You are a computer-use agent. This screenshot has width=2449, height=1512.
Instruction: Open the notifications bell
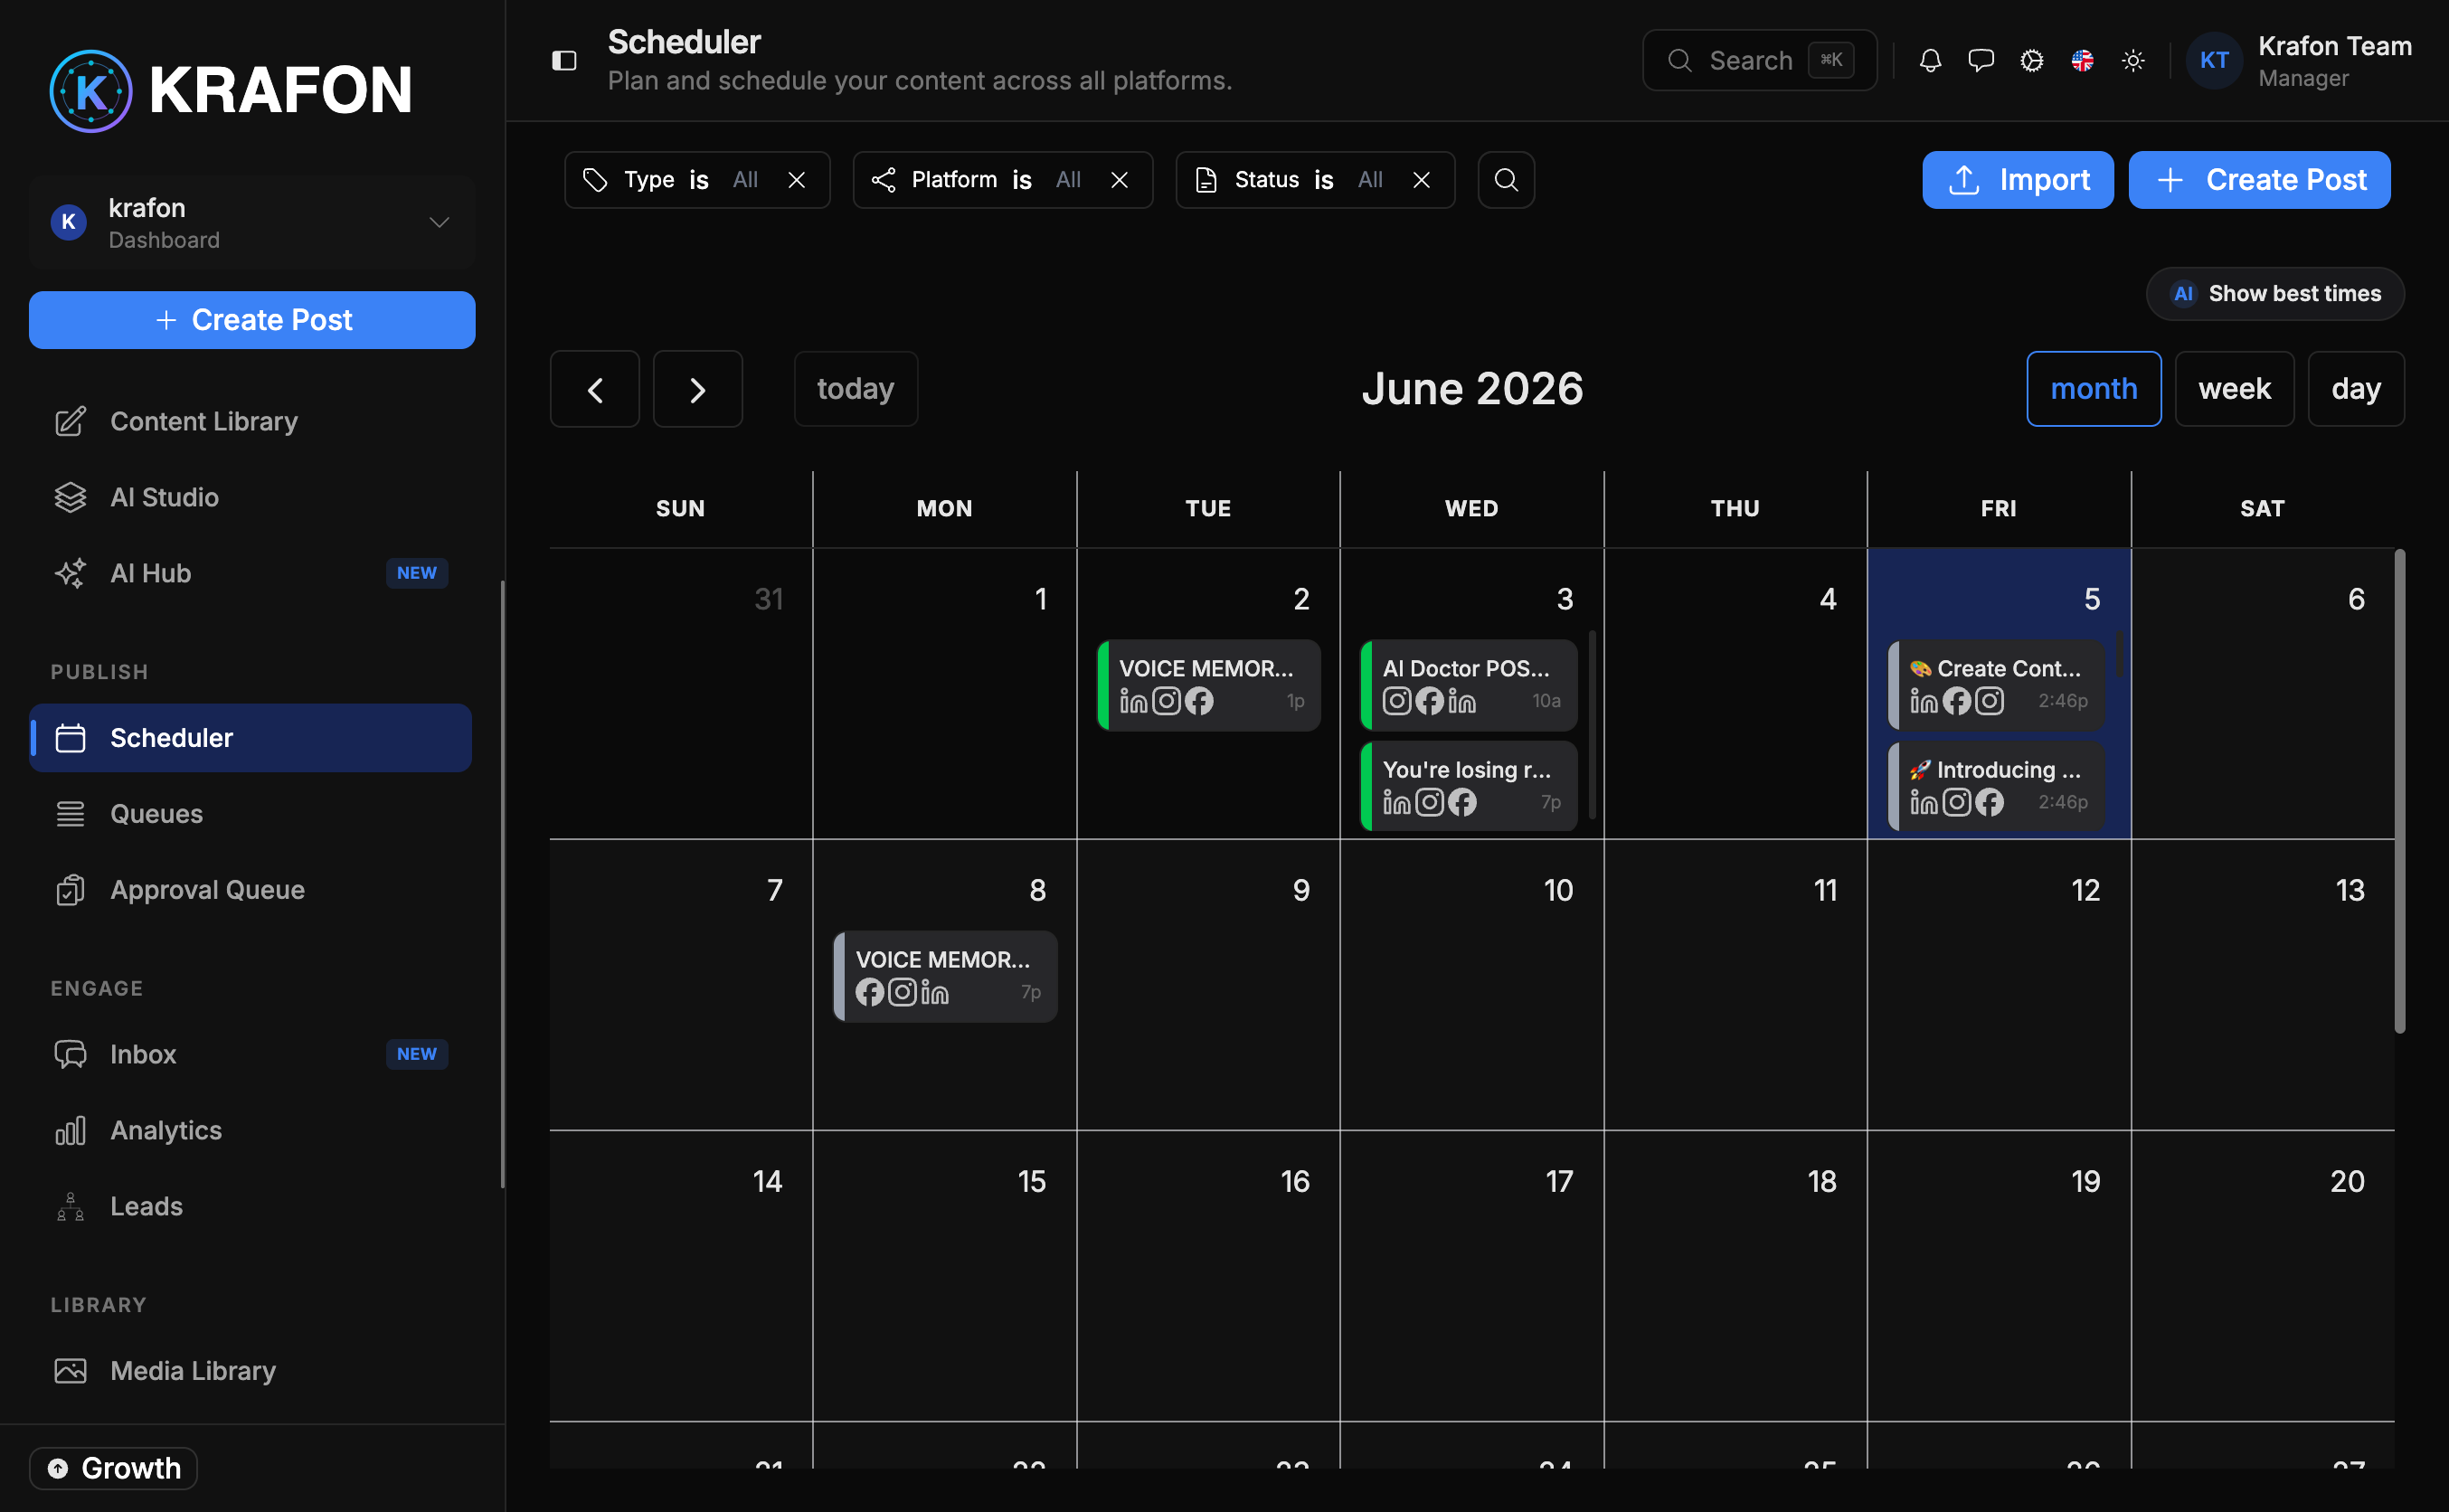[x=1930, y=61]
